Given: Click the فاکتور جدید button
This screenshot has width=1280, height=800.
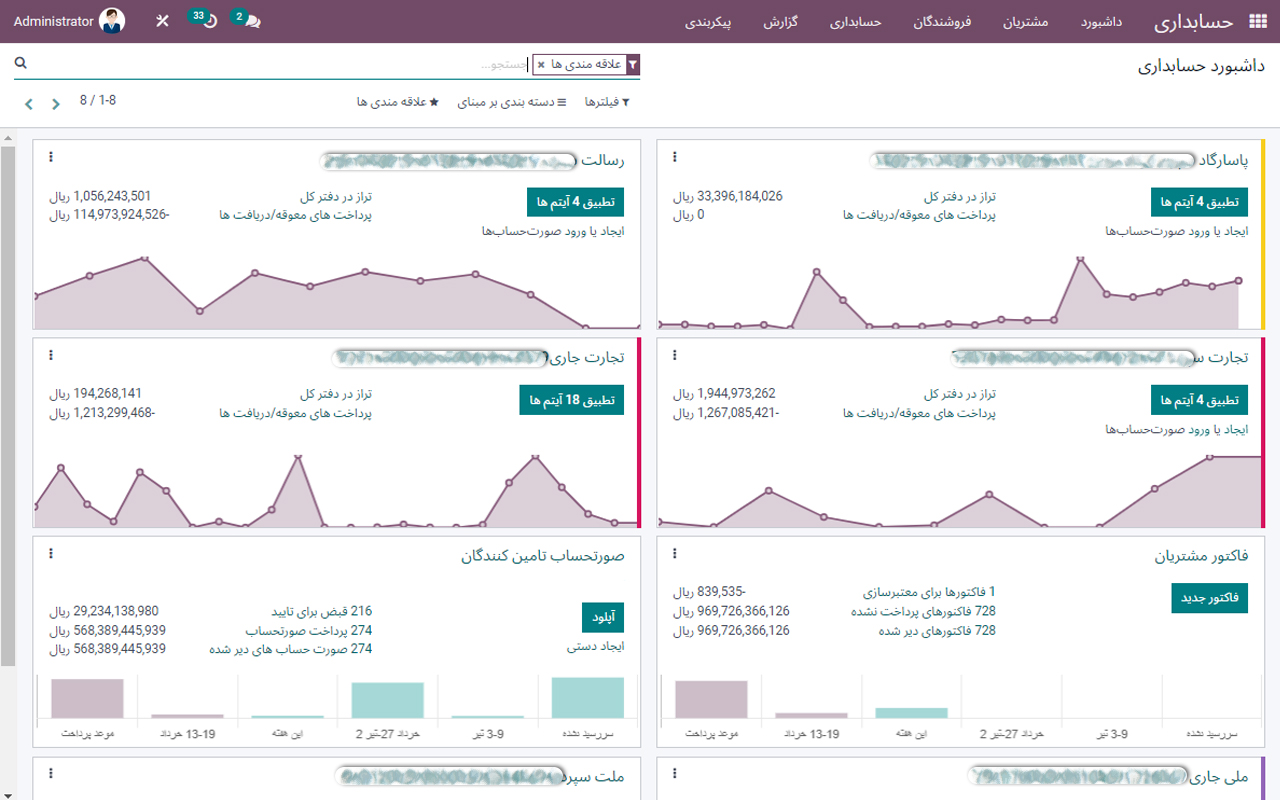Looking at the screenshot, I should 1208,598.
